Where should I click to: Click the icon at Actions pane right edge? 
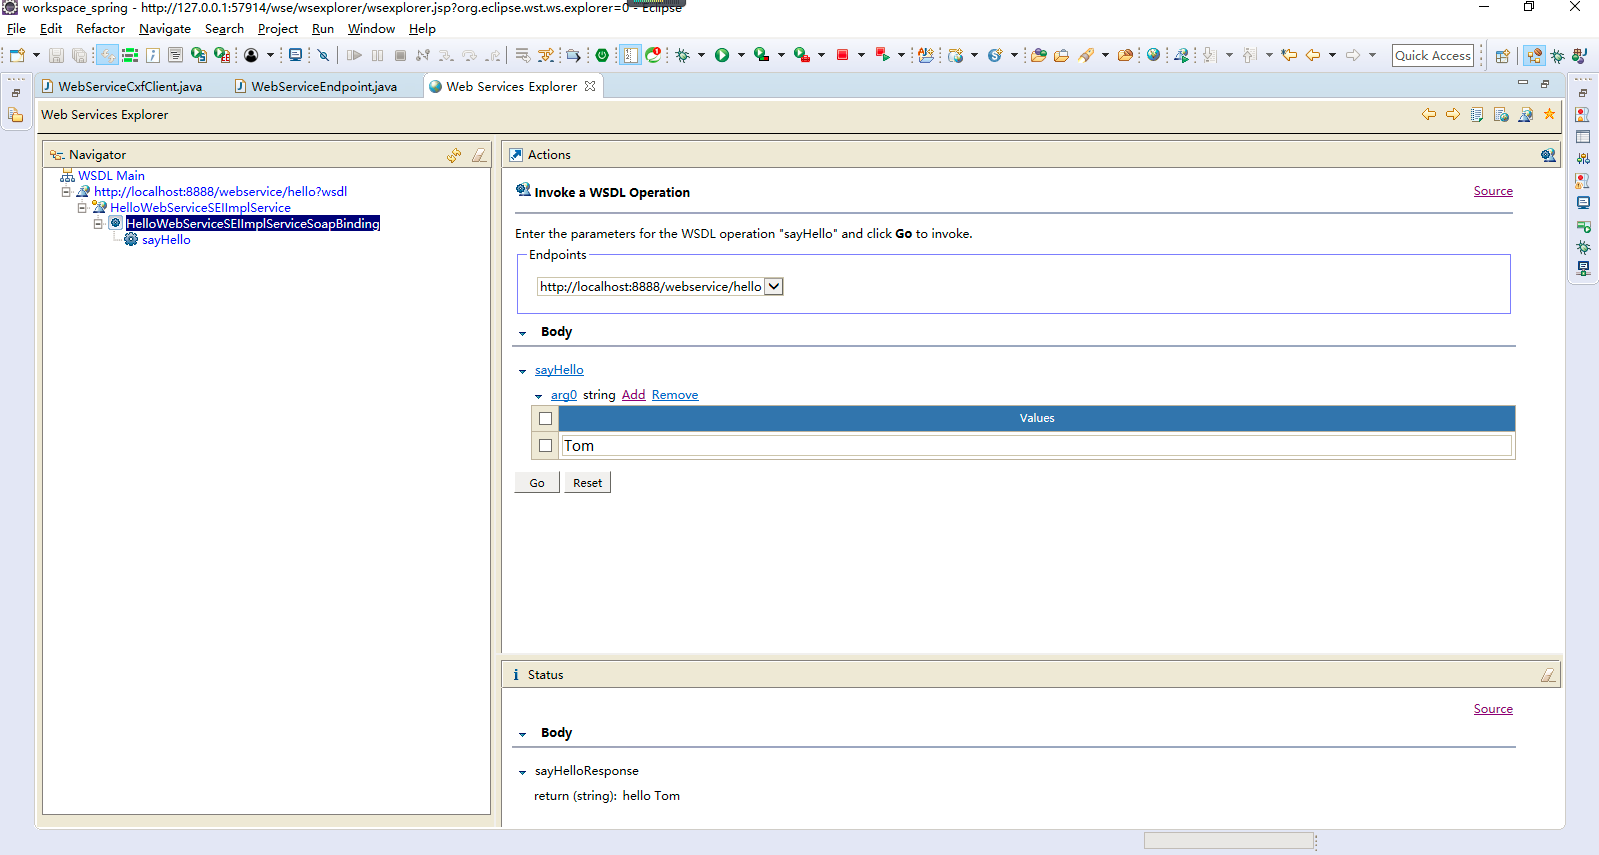point(1548,155)
